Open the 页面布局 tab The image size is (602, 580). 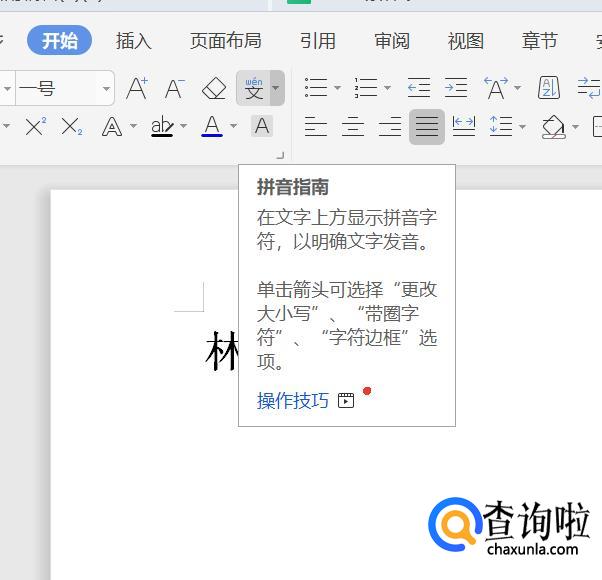tap(226, 41)
